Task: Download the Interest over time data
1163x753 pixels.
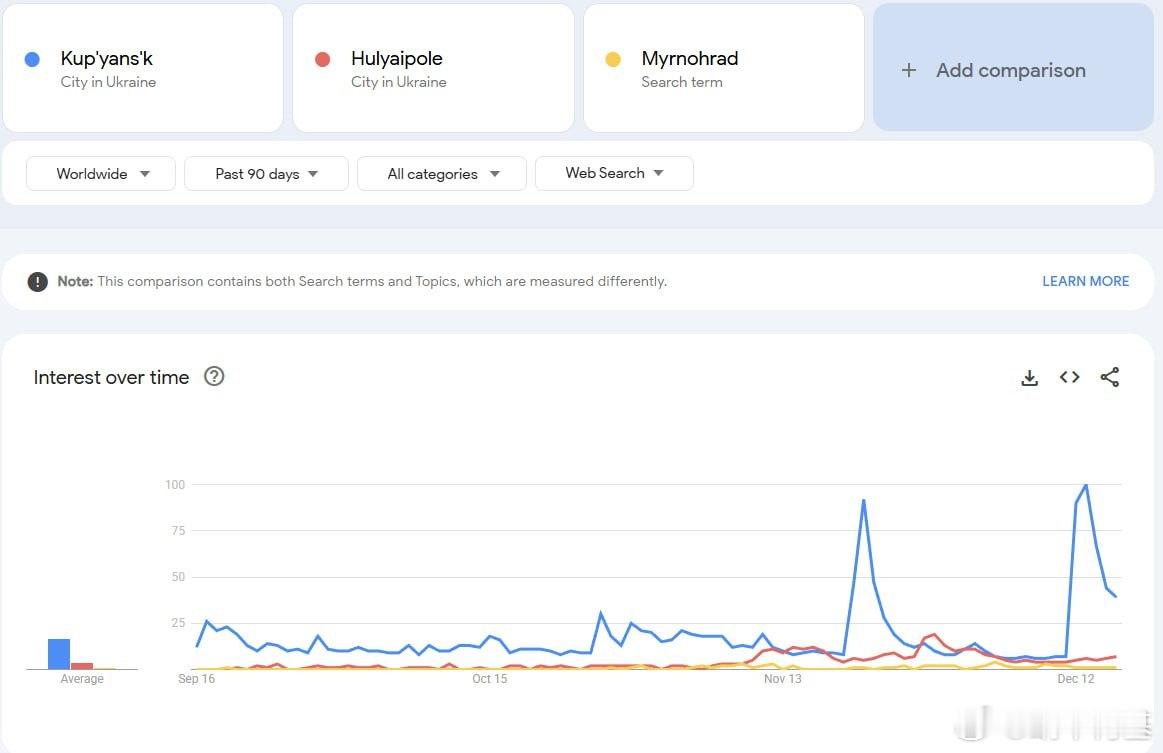Action: click(x=1029, y=377)
